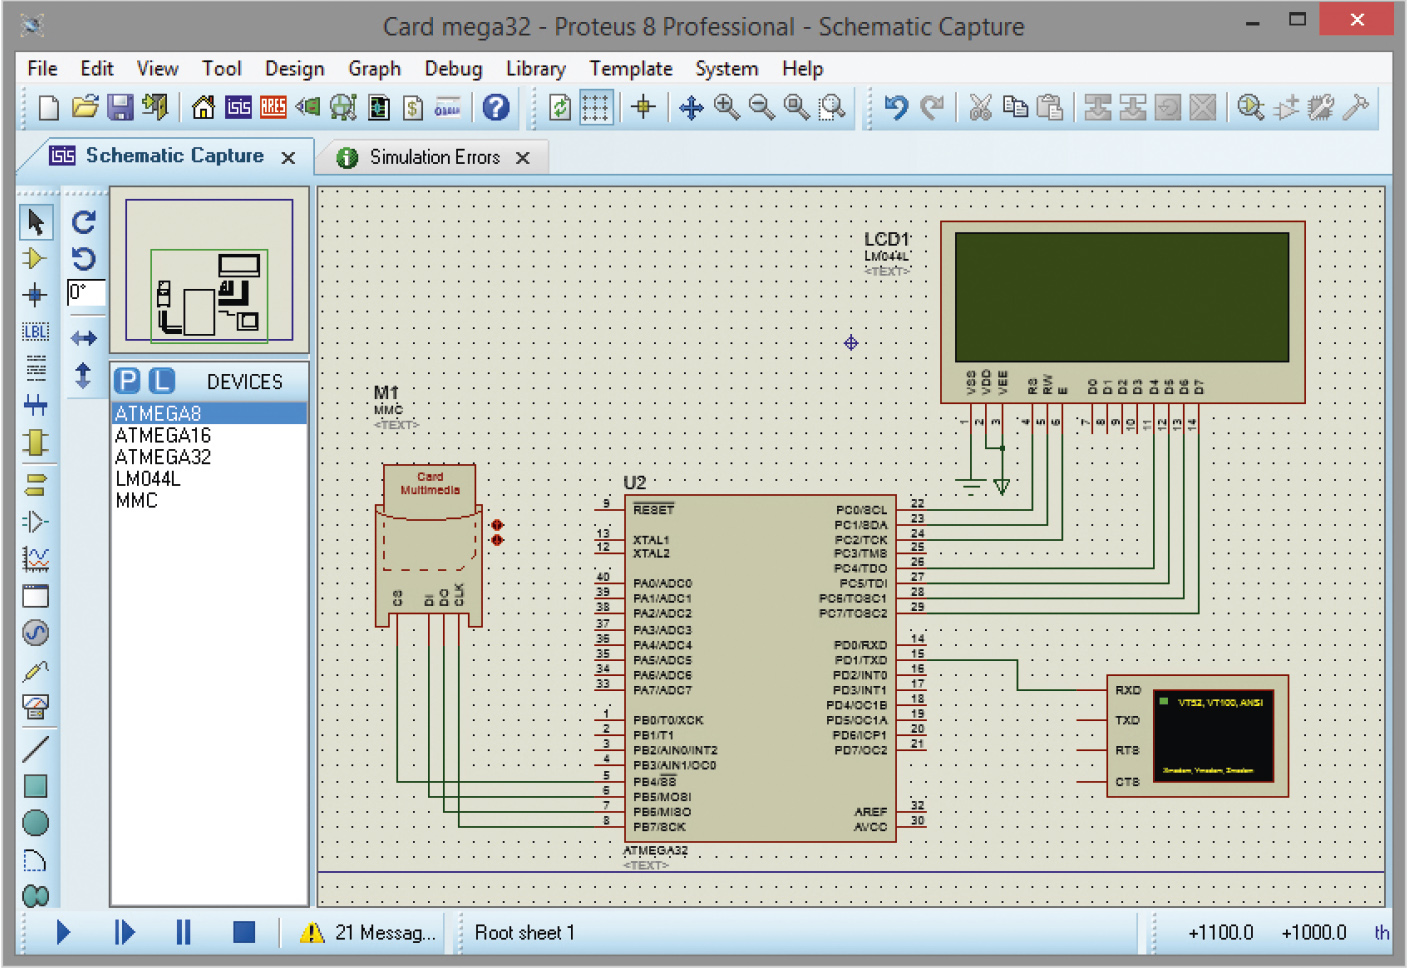Open ARES PCB layout icon

click(x=273, y=107)
